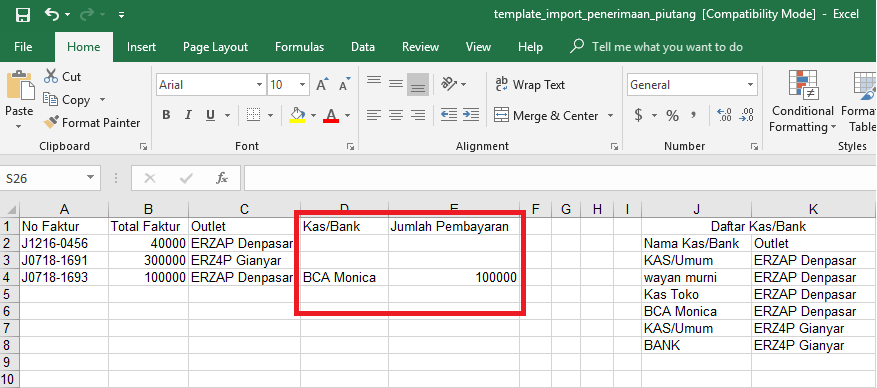Click Decrease Decimal icon
Viewport: 877px width, 388px height.
click(746, 115)
